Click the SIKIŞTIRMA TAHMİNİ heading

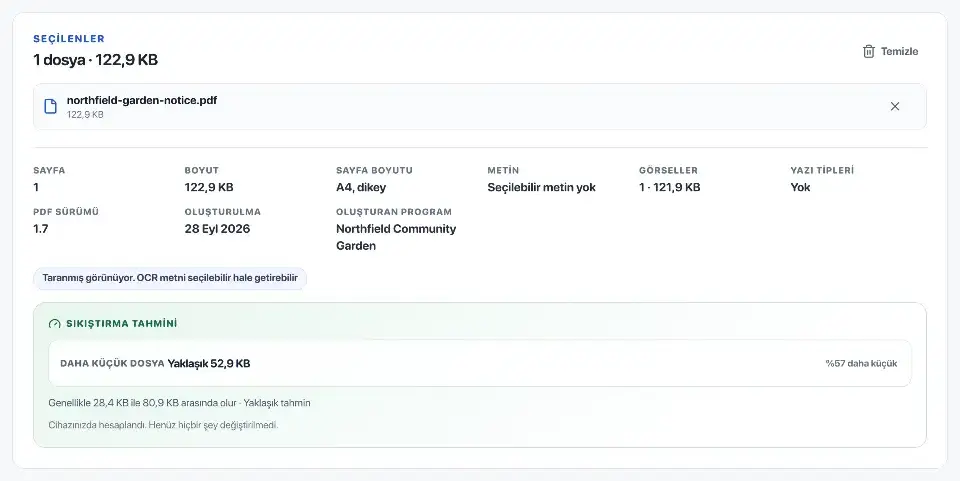tap(122, 324)
